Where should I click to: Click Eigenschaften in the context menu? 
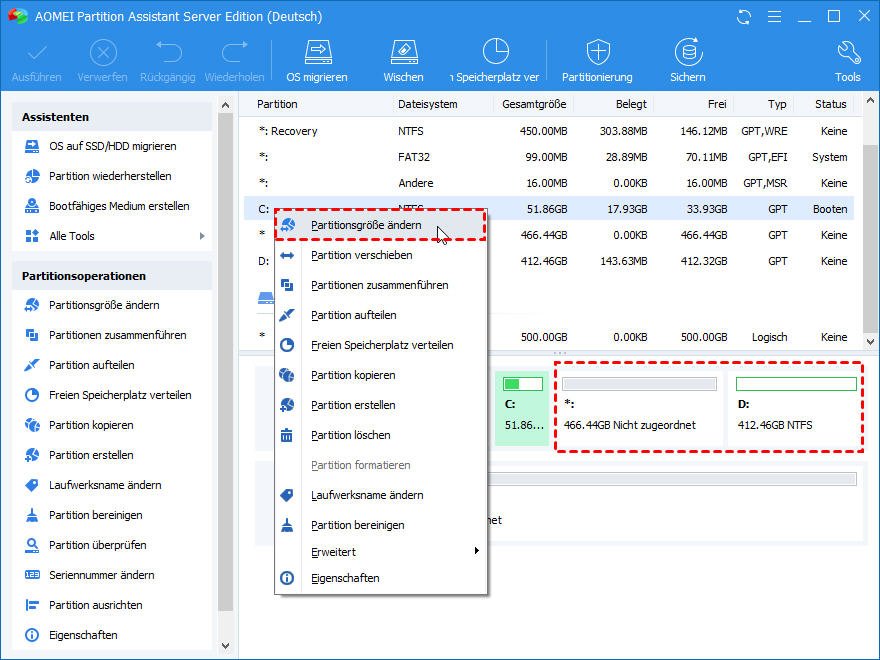coord(345,578)
